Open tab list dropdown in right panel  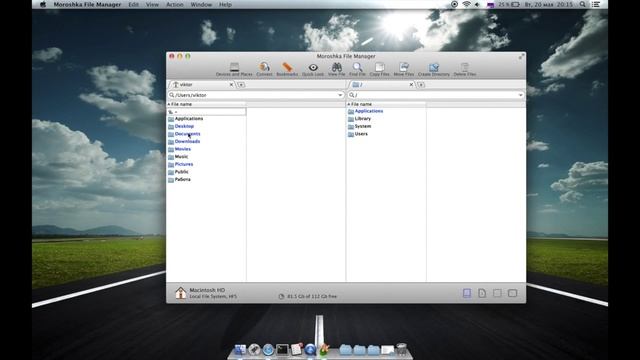[421, 84]
